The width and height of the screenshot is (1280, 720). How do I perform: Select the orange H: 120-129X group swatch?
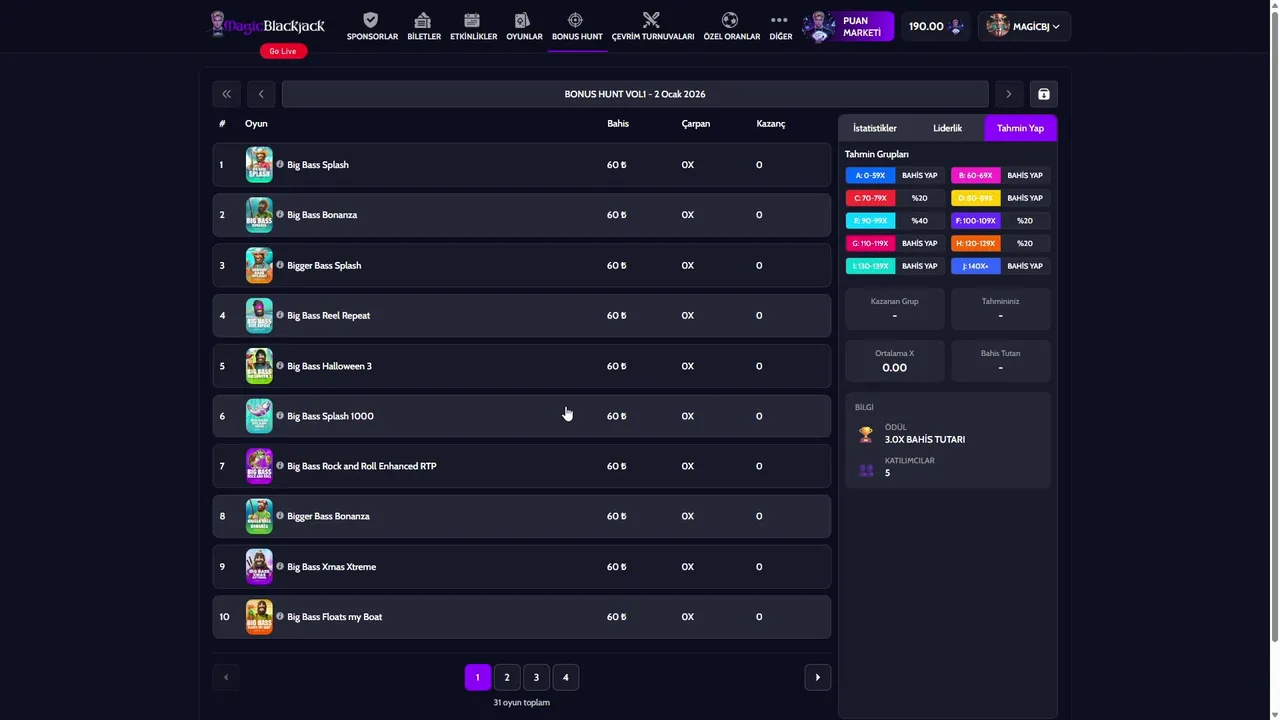pyautogui.click(x=975, y=243)
